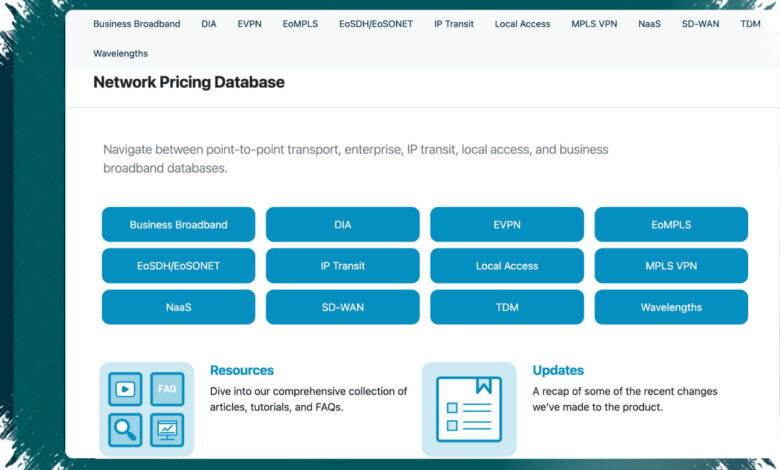Viewport: 780px width, 470px height.
Task: Click the EoSDH/EoSONET top navigation item
Action: (x=376, y=24)
